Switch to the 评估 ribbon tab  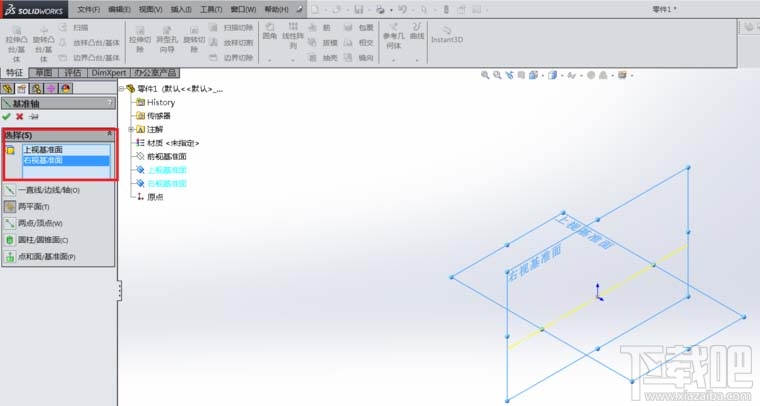pyautogui.click(x=73, y=73)
